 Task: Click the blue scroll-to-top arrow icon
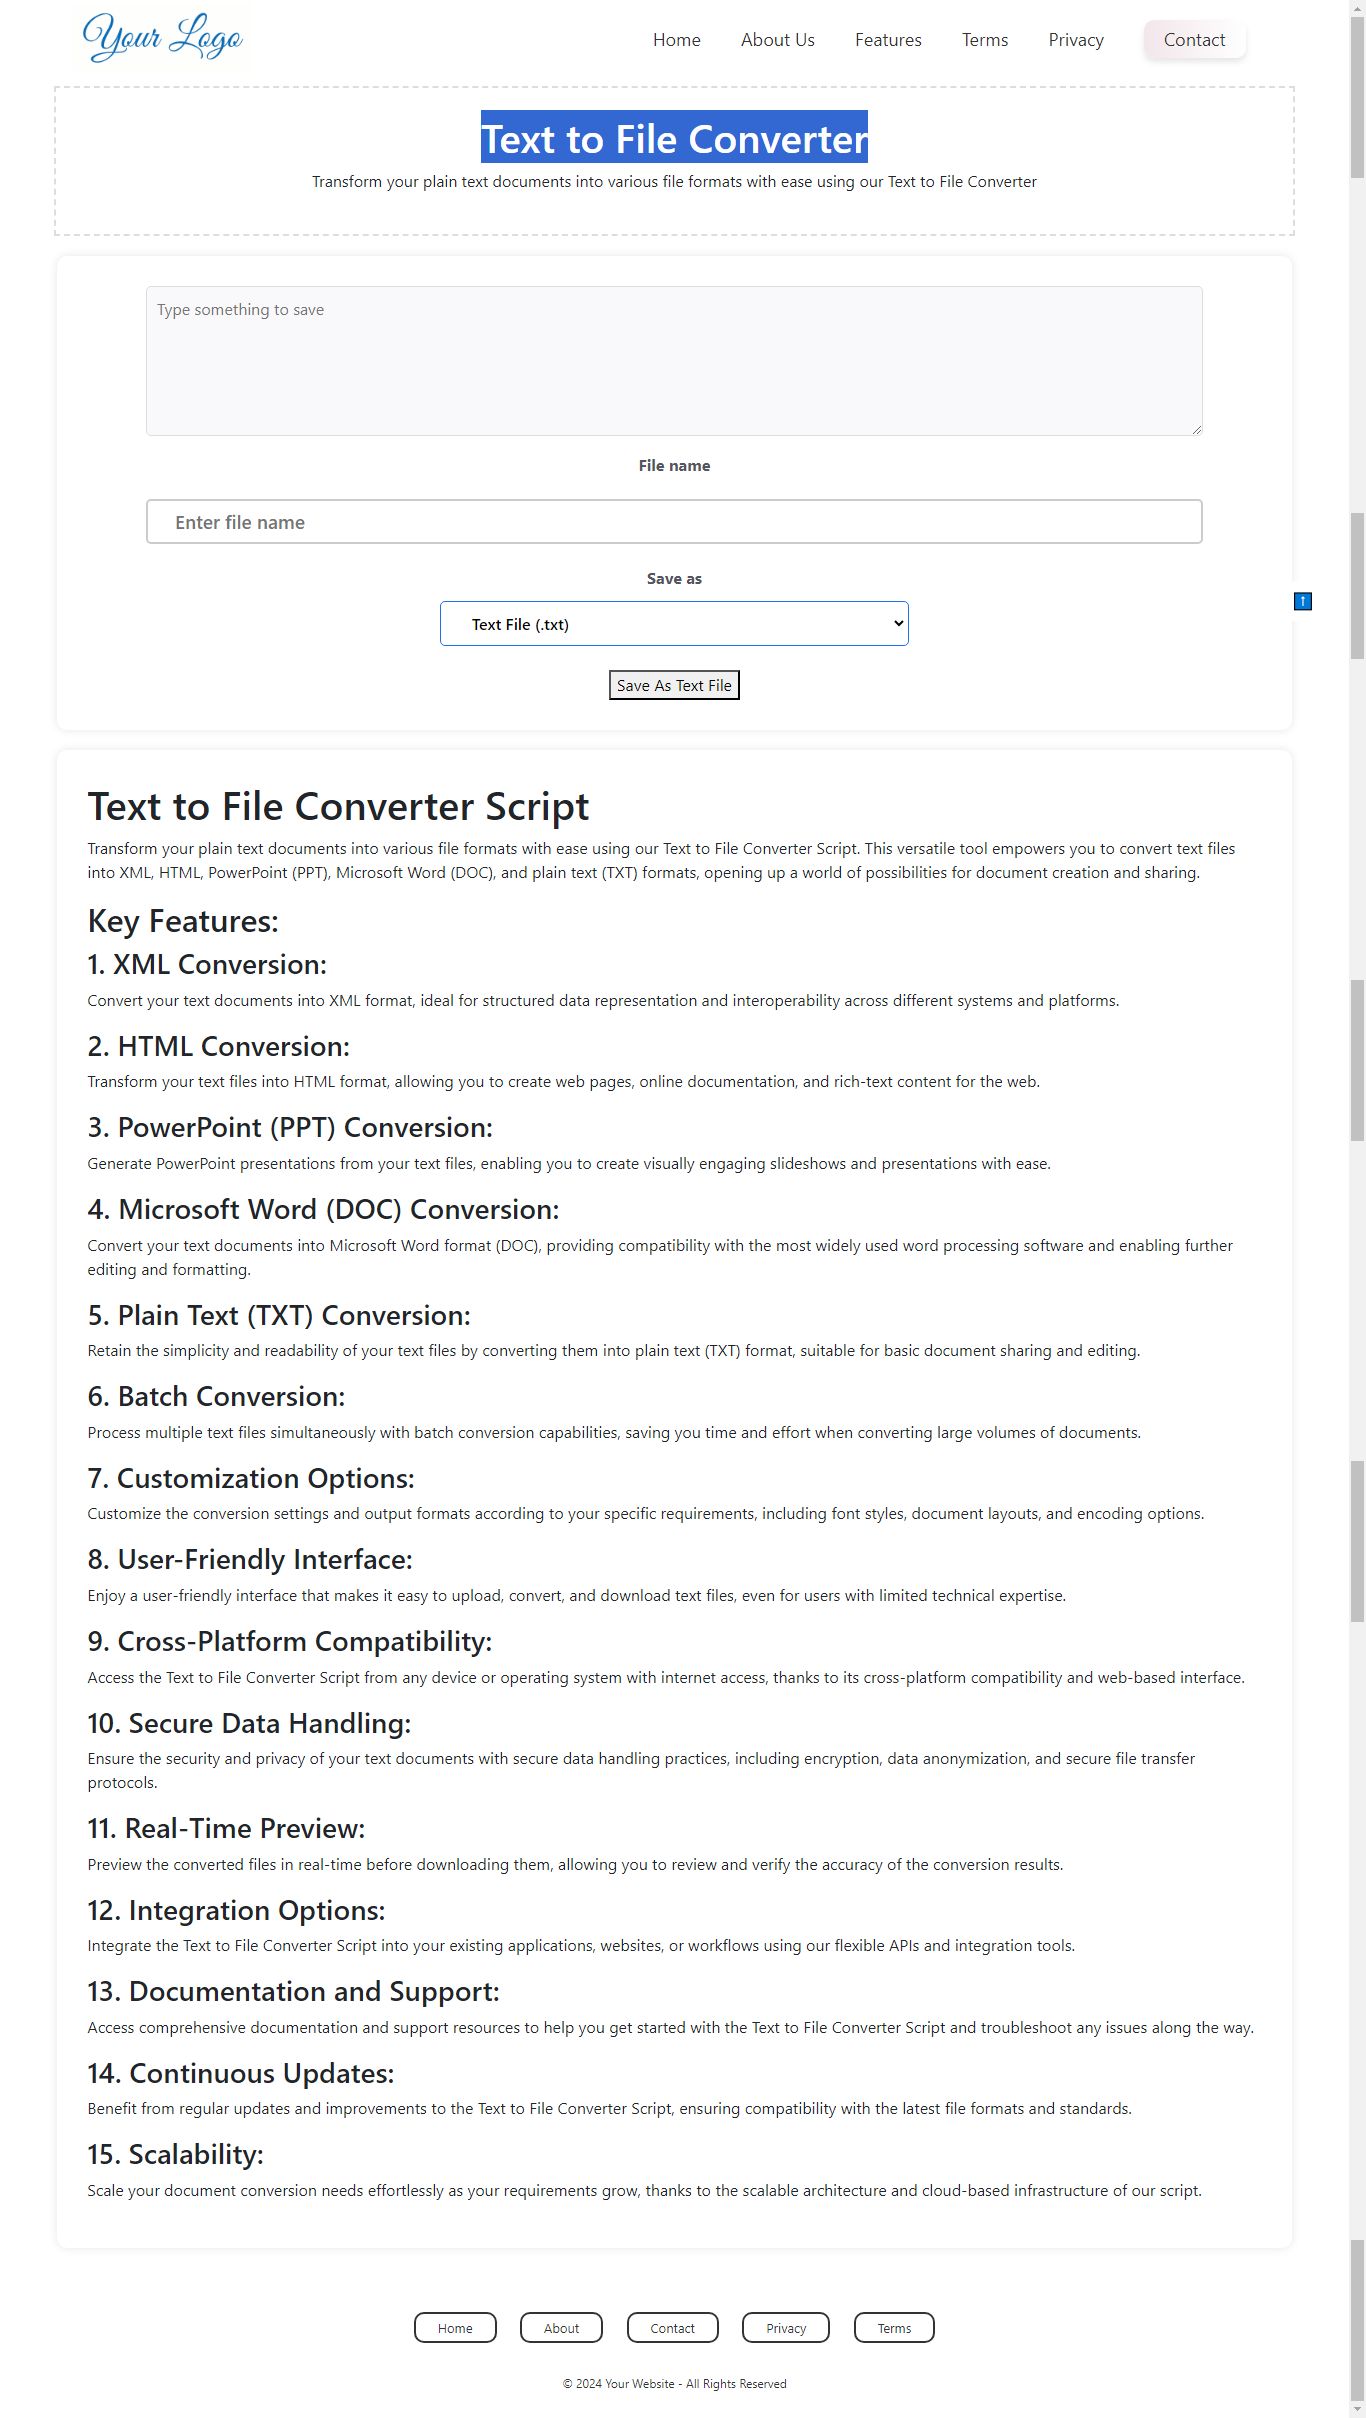tap(1302, 601)
